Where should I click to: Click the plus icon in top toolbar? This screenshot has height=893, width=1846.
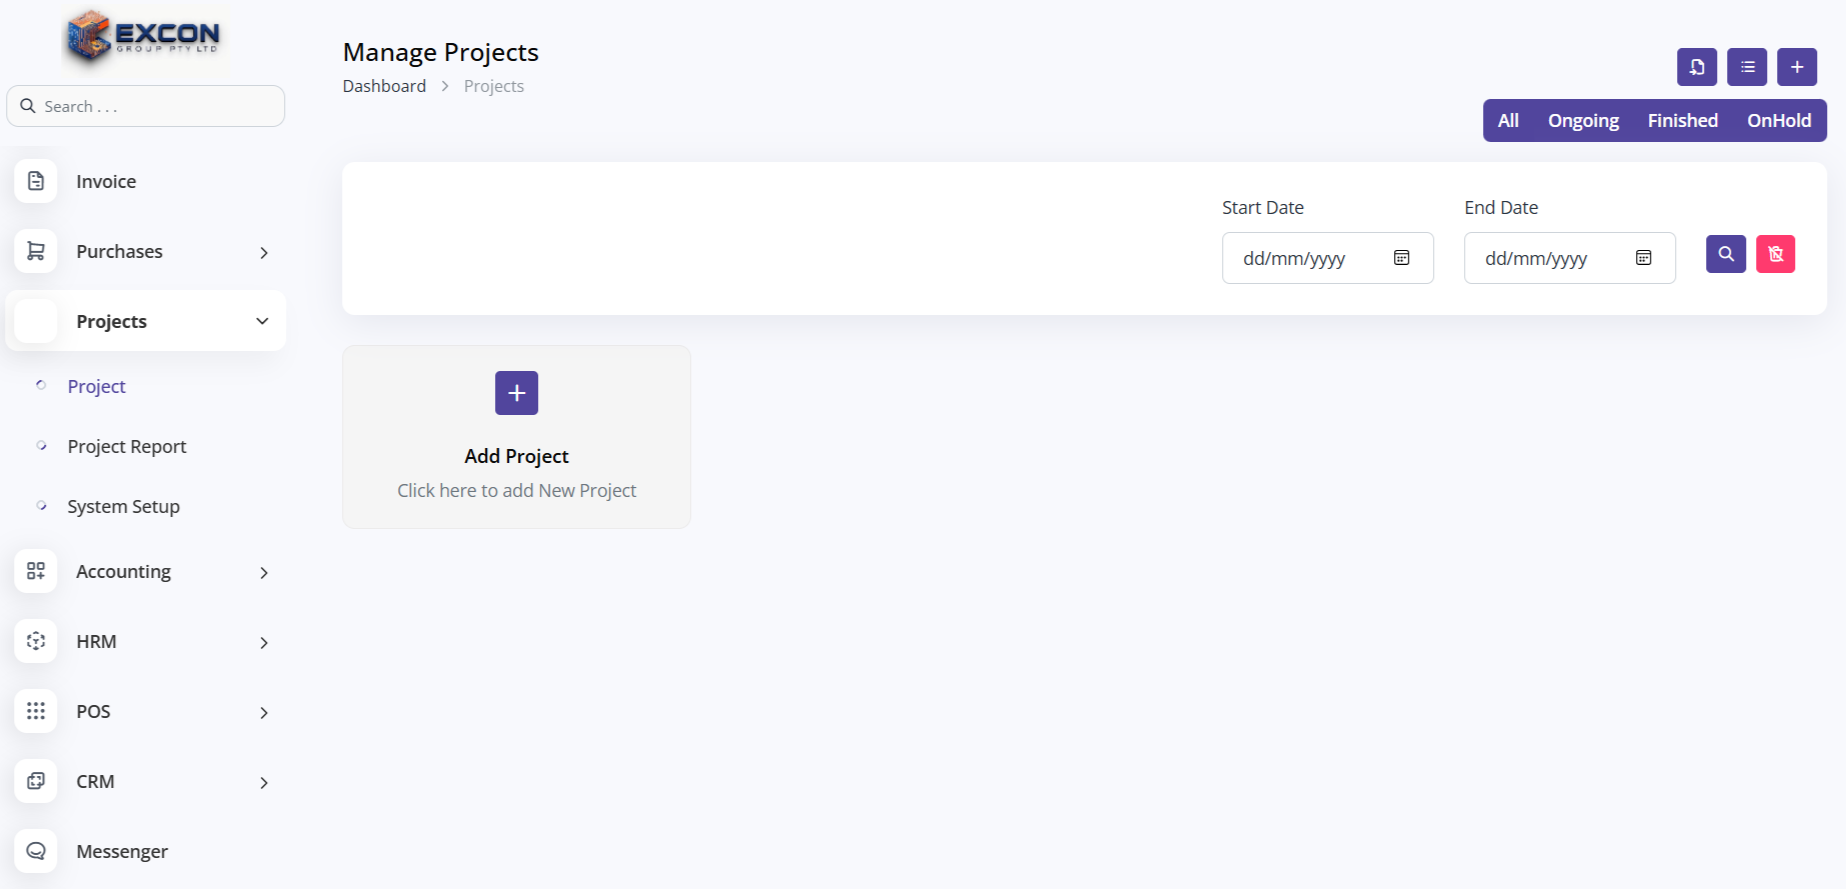pyautogui.click(x=1796, y=67)
